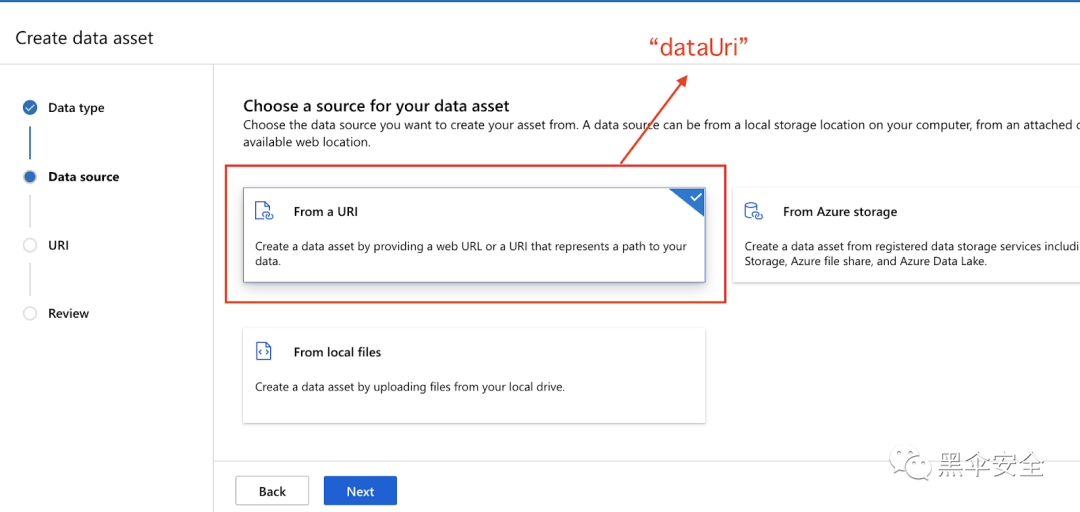Click text about uploading files from local drive

pyautogui.click(x=410, y=387)
